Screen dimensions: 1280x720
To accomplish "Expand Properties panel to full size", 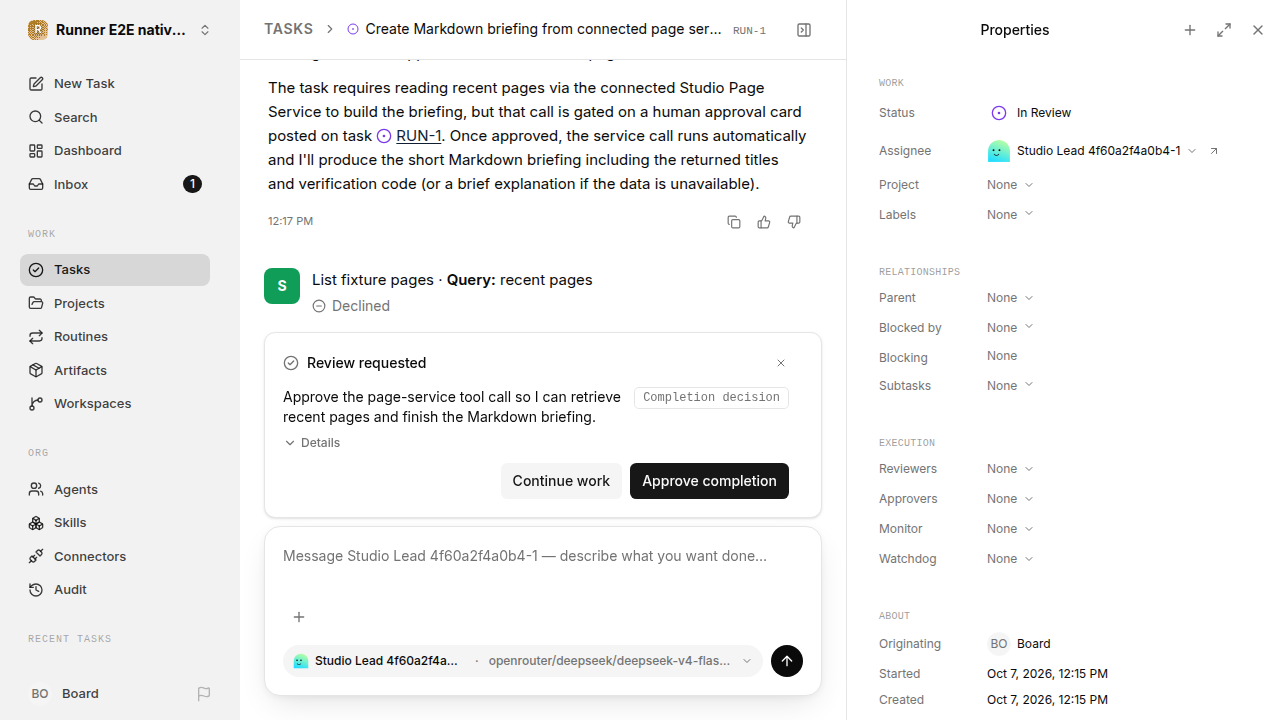I will (x=1224, y=30).
